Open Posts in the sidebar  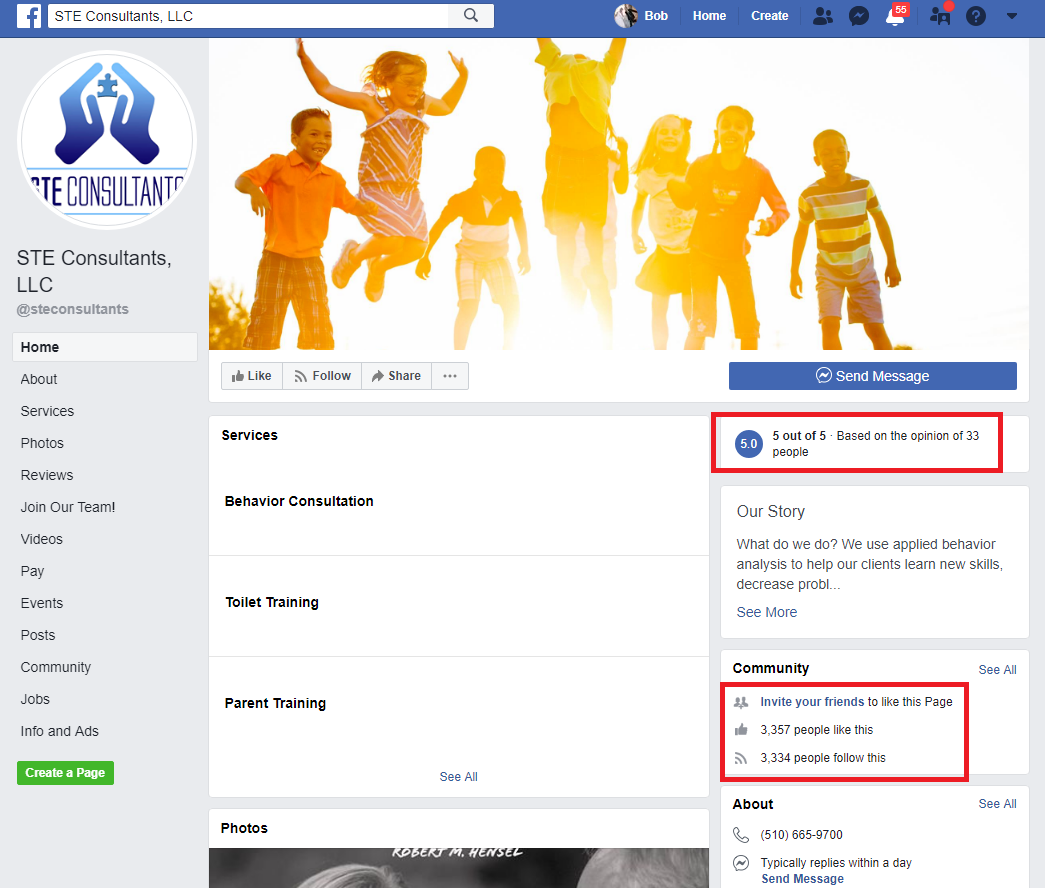[38, 635]
